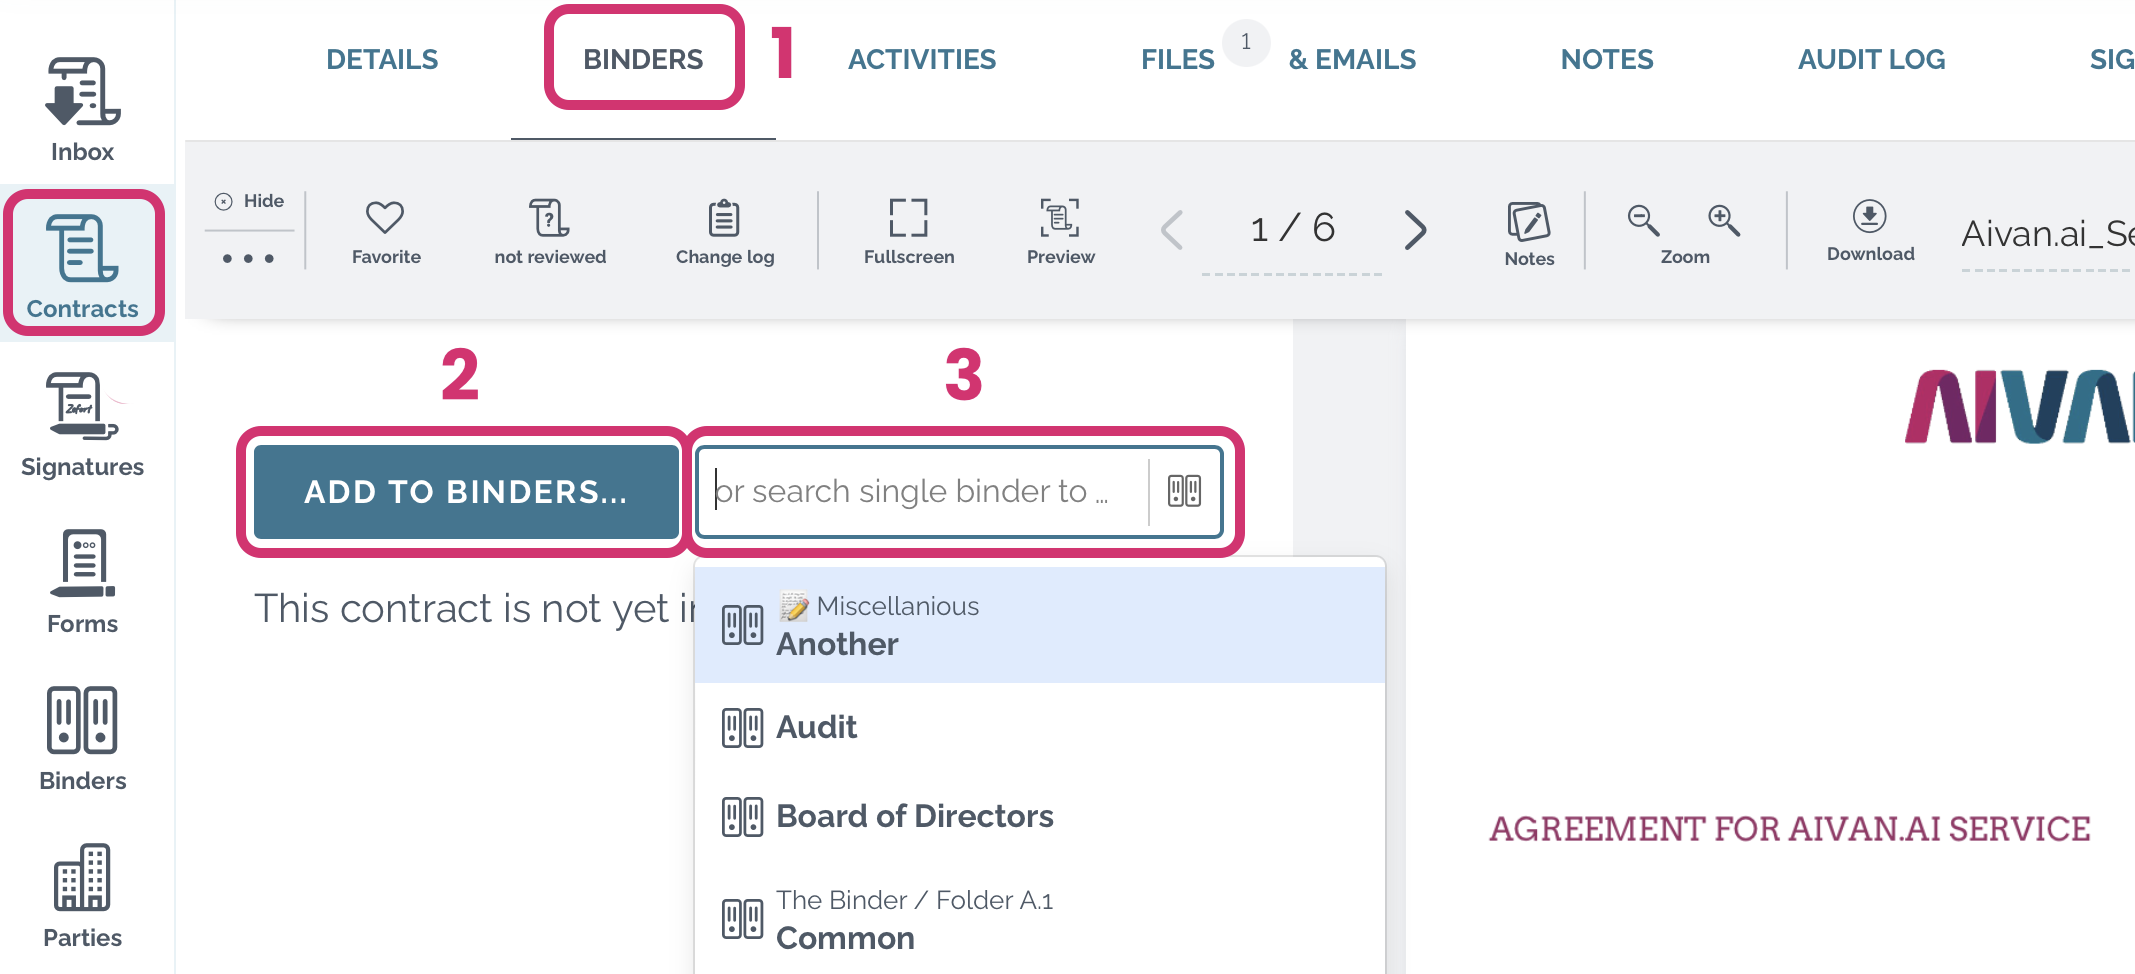Choose Board of Directors binder option
Screen dimensions: 2135x974
tap(1040, 816)
